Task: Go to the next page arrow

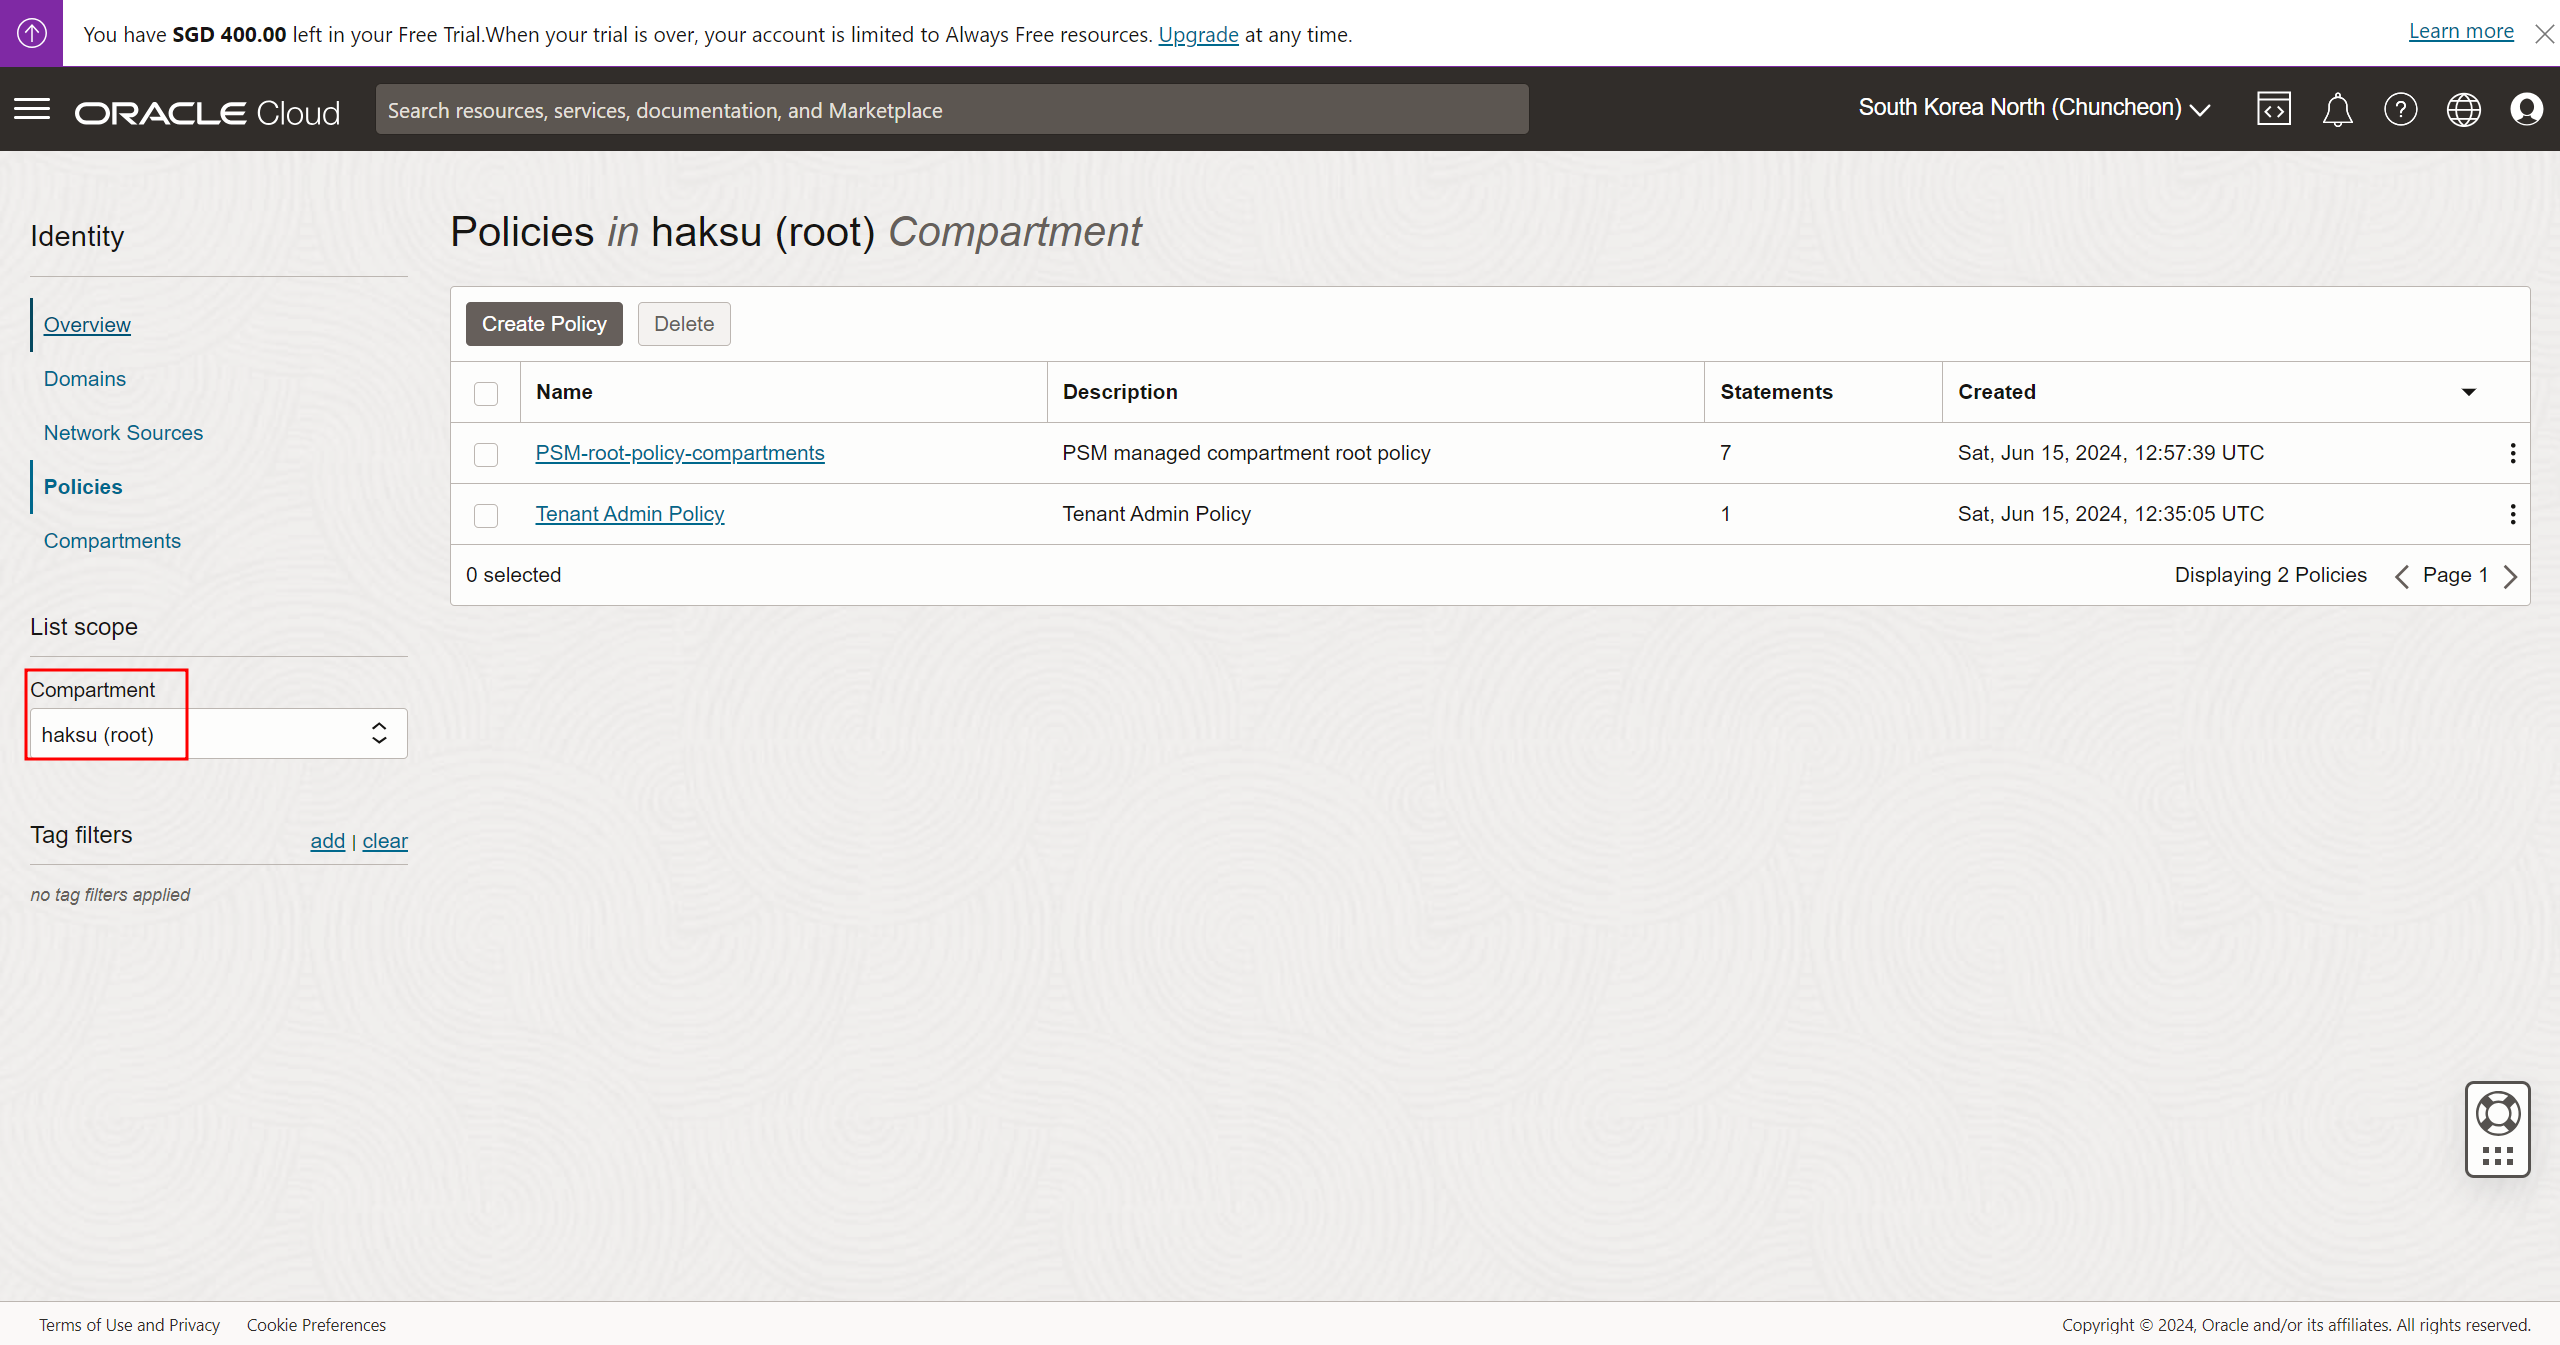Action: pyautogui.click(x=2510, y=576)
